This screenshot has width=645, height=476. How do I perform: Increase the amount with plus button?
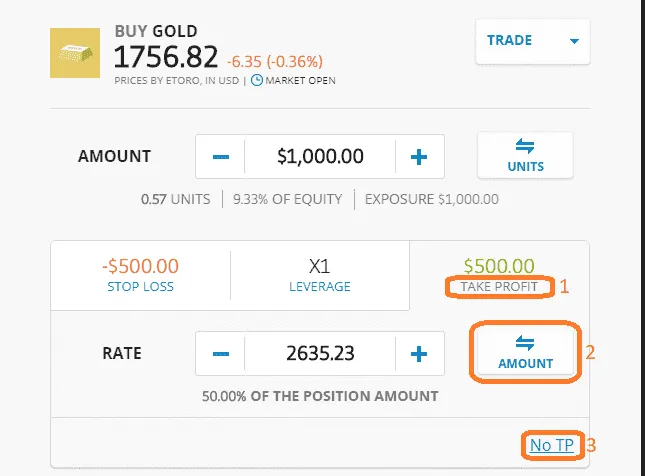[419, 157]
